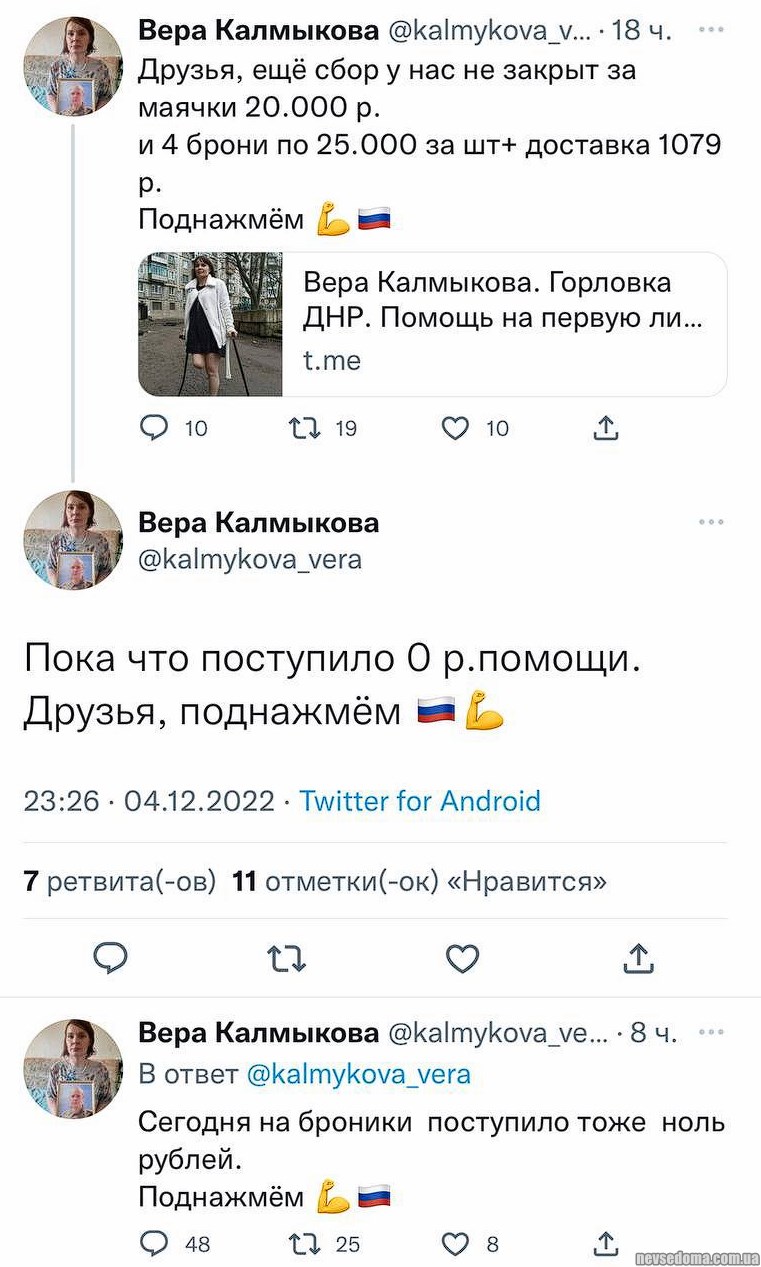Retweet the main tweet about 0 р. помощи
761x1267 pixels.
point(287,959)
